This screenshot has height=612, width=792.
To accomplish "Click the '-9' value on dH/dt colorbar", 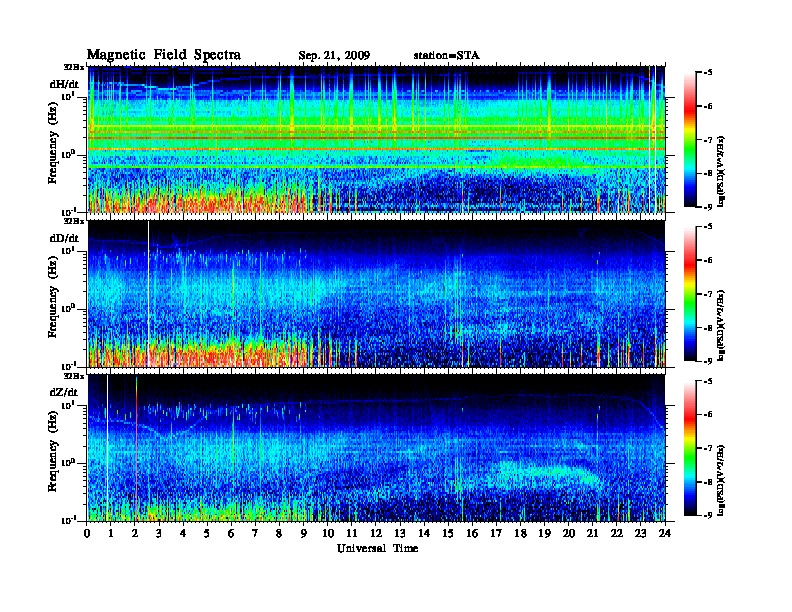I will click(708, 207).
